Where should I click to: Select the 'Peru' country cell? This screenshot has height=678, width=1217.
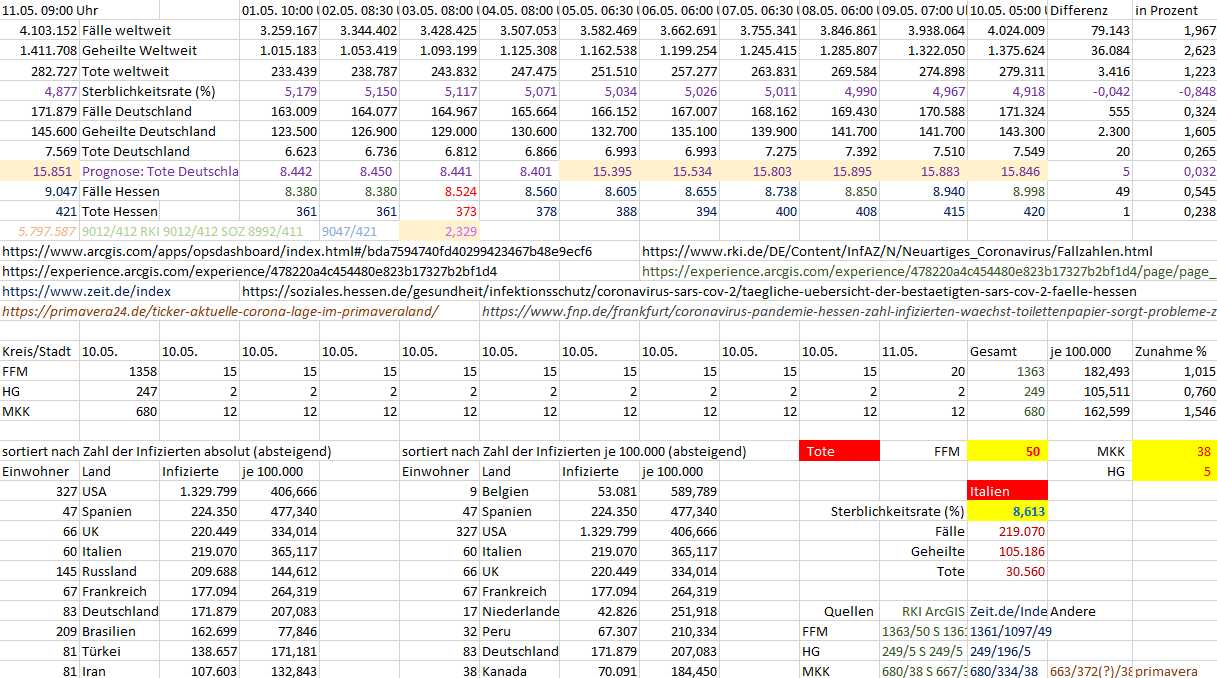(497, 631)
